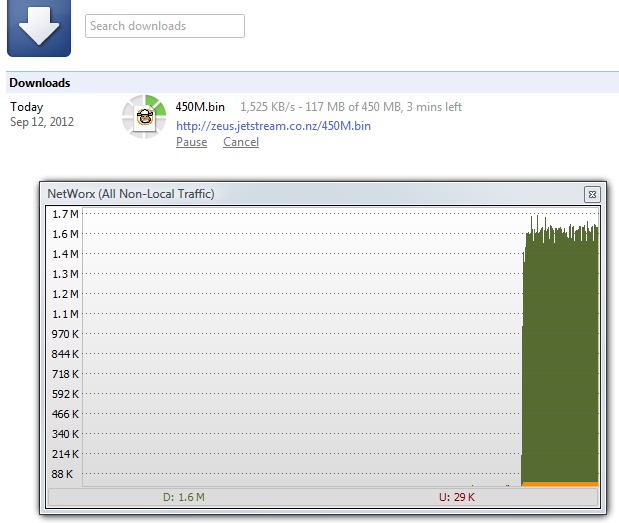Image resolution: width=619 pixels, height=523 pixels.
Task: Click the Sep 12, 2012 date
Action: point(42,122)
